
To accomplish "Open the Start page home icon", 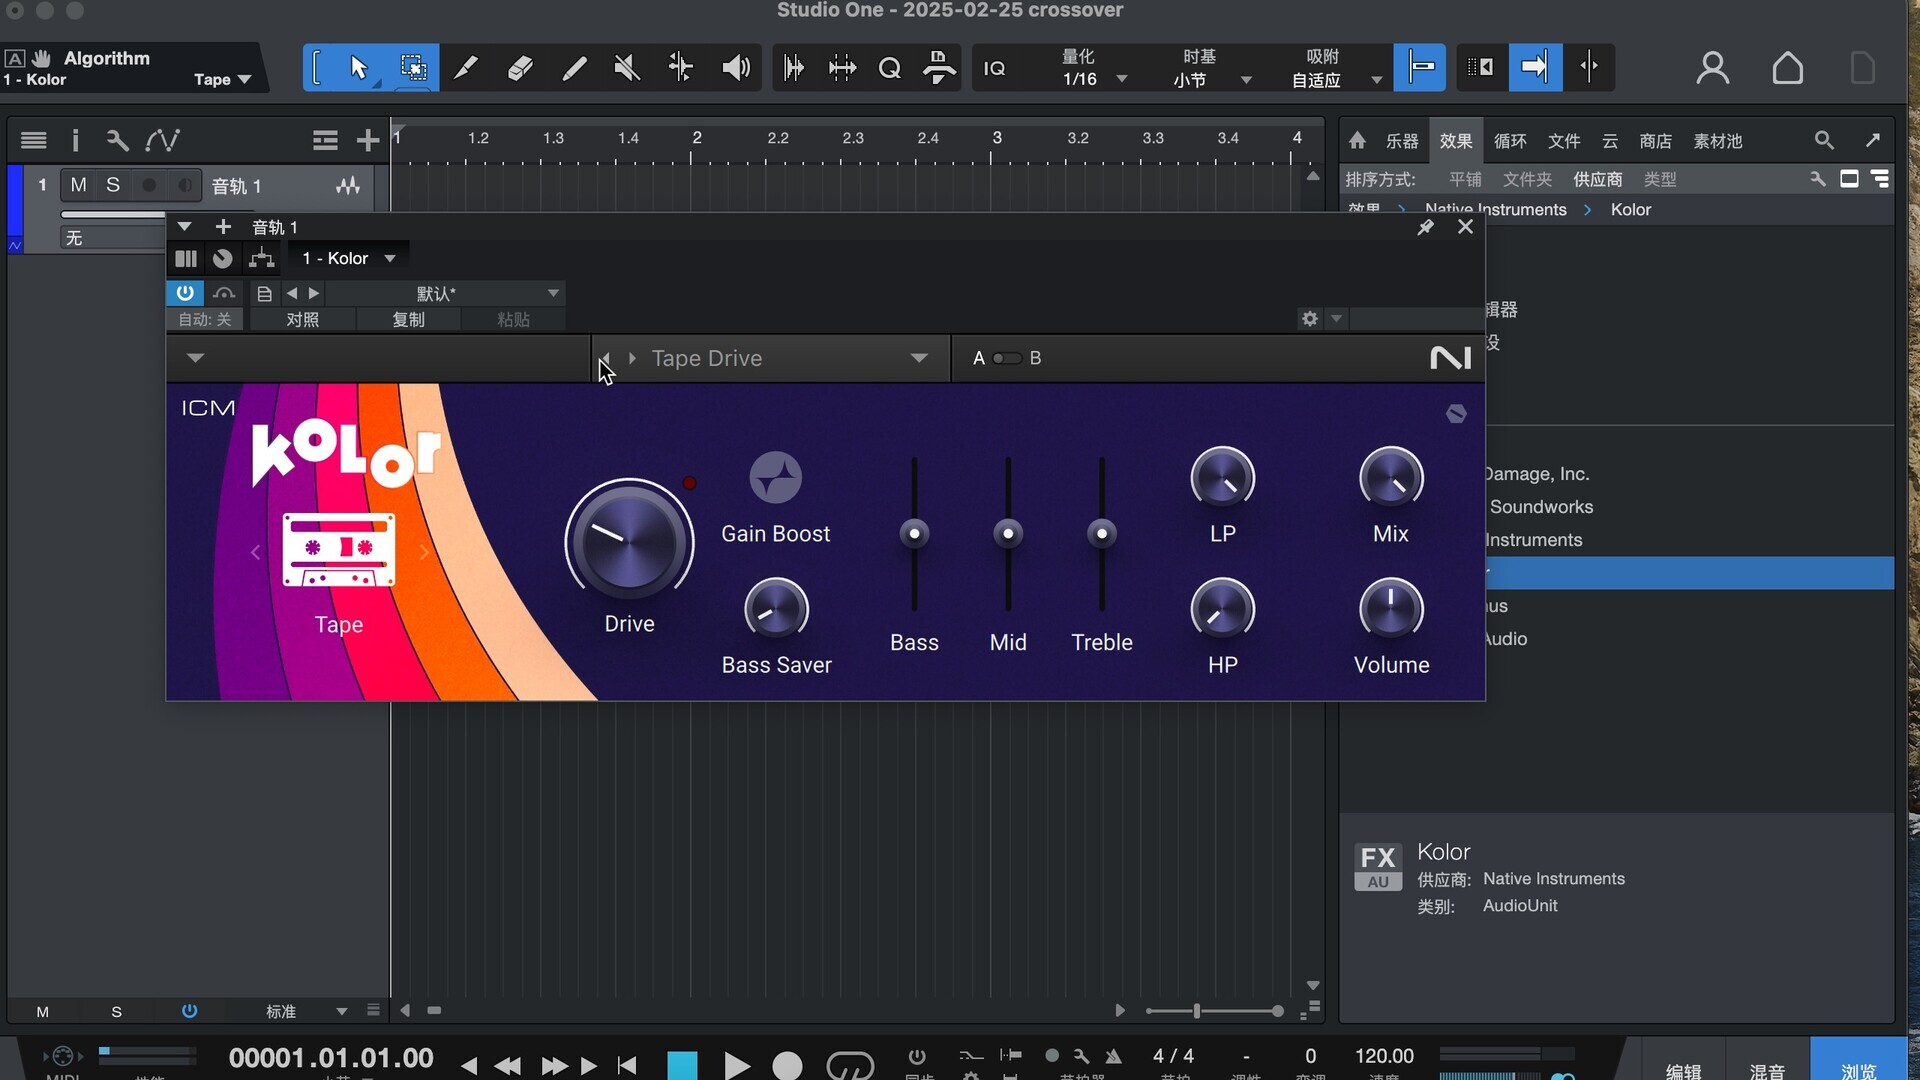I will point(1788,68).
